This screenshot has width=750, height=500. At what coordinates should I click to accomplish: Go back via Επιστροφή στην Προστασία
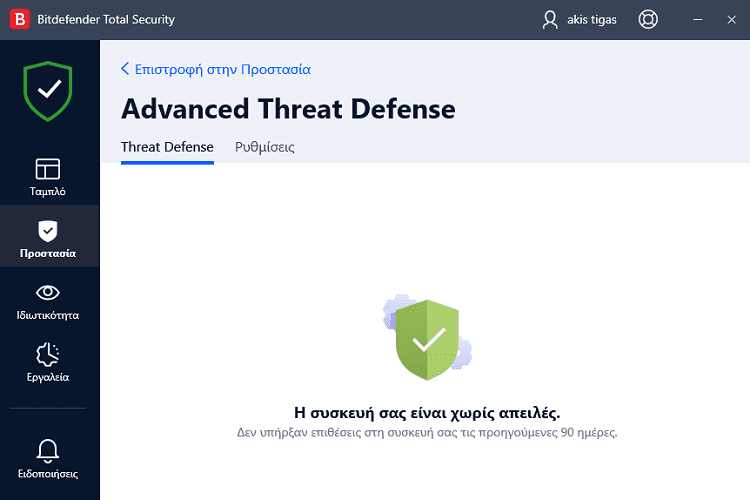tap(216, 69)
